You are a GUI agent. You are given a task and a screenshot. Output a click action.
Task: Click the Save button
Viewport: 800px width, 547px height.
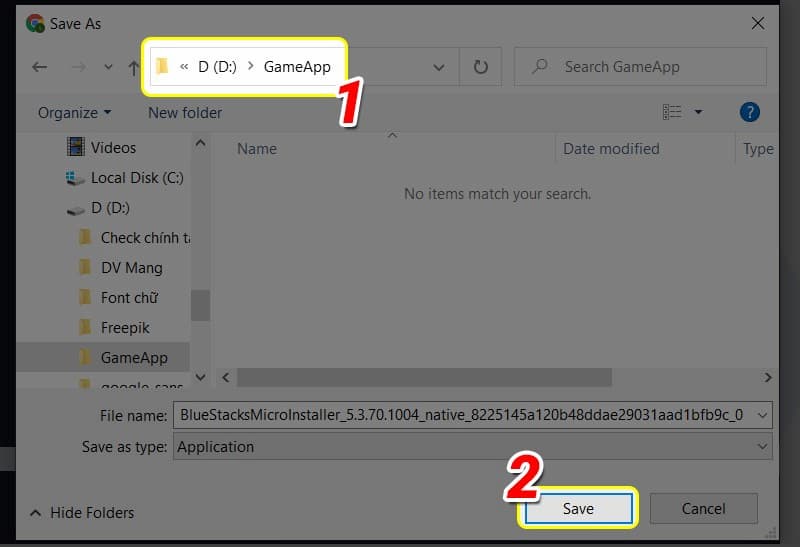coord(577,508)
